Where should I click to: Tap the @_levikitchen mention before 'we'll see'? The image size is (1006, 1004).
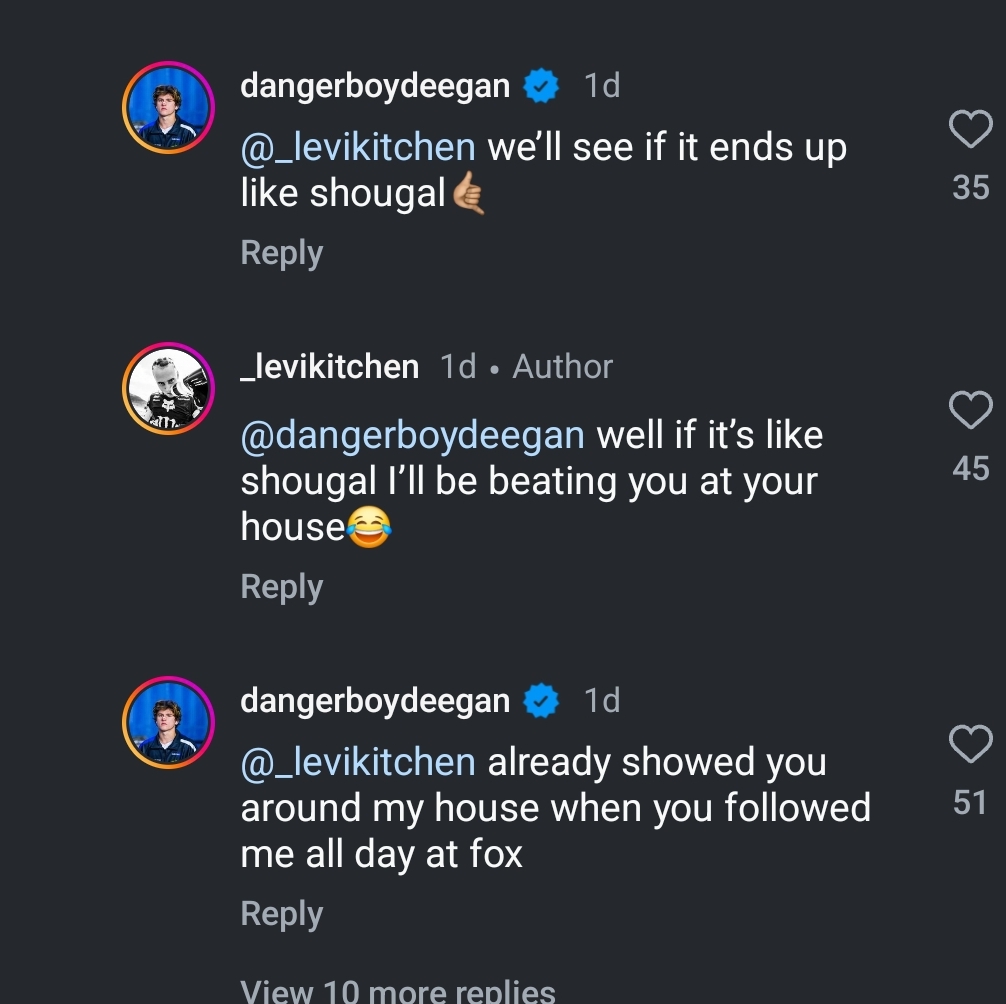358,148
